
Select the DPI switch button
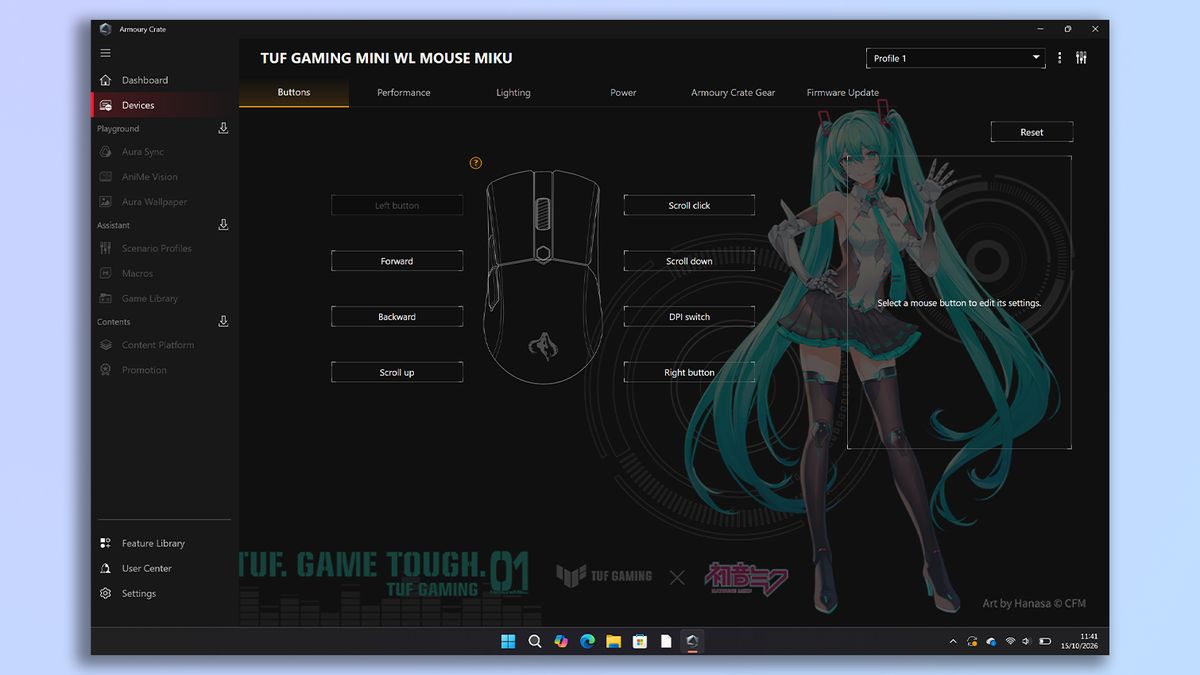[x=689, y=317]
